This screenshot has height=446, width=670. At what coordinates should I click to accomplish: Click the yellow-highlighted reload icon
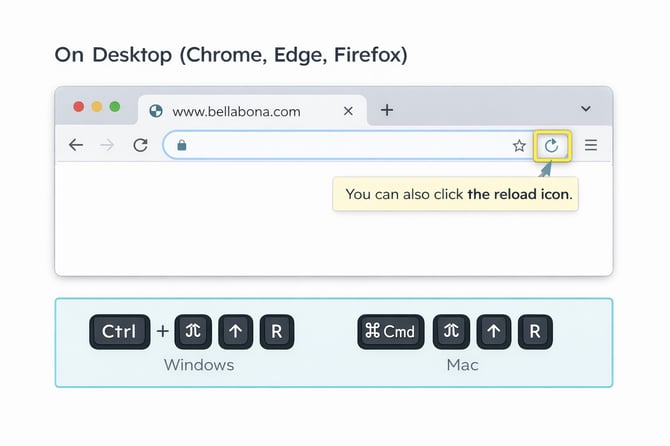coord(551,146)
